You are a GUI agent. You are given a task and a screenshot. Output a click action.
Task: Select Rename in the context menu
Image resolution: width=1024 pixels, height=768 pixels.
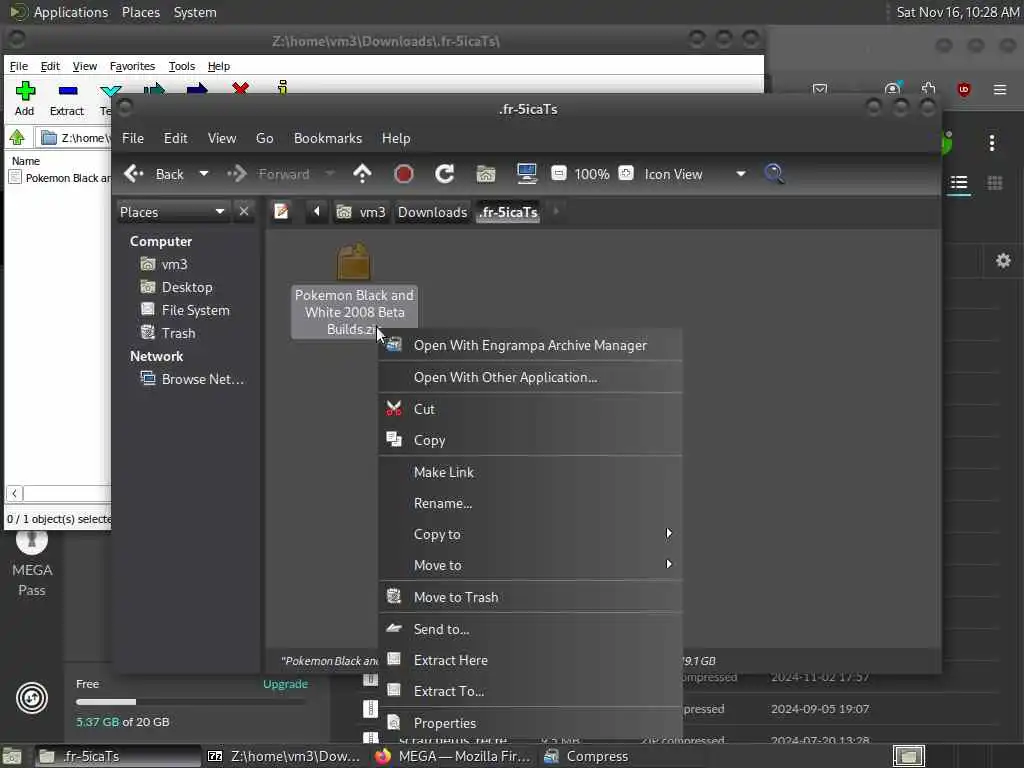(530, 504)
